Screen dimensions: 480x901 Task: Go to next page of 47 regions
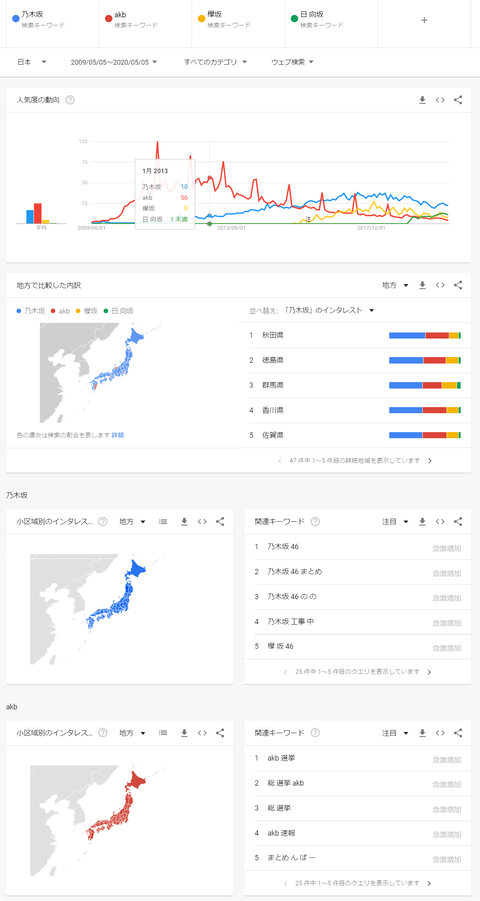tap(430, 461)
